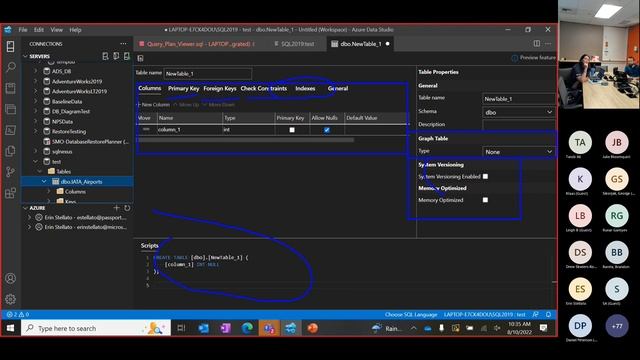Viewport: 640px width, 360px height.
Task: Expand the BaselineData database node
Action: tap(36, 101)
